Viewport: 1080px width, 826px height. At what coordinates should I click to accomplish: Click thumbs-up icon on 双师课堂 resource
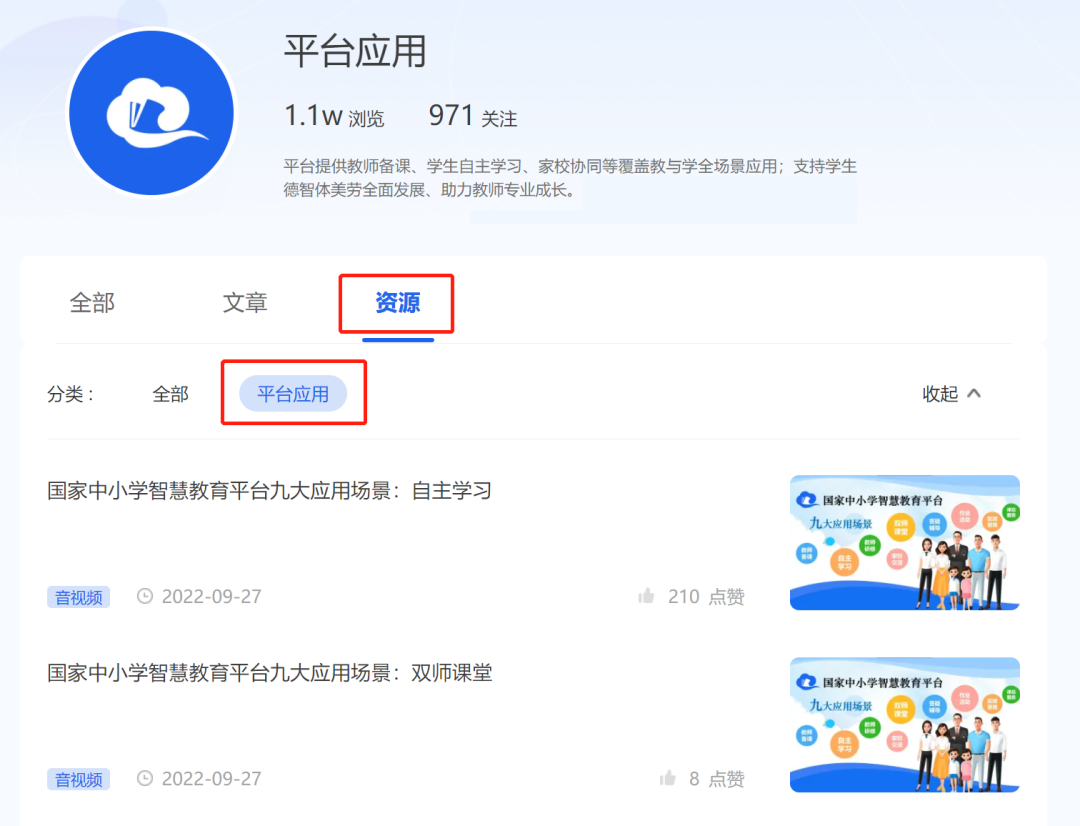coord(667,779)
